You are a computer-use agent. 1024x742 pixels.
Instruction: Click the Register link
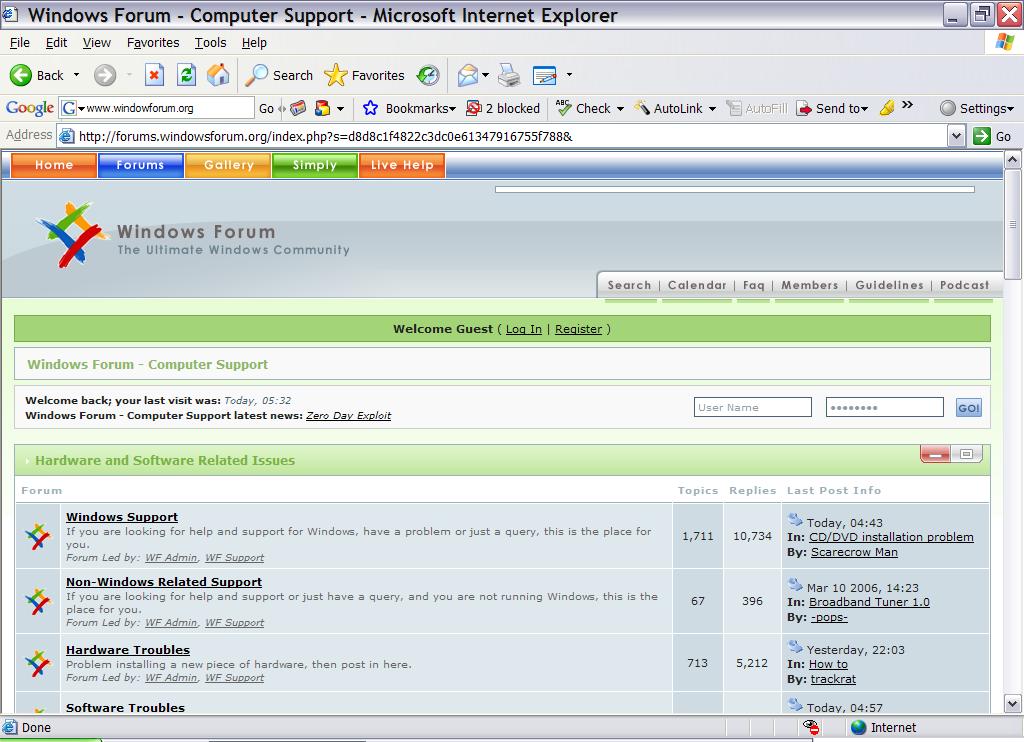pyautogui.click(x=579, y=329)
